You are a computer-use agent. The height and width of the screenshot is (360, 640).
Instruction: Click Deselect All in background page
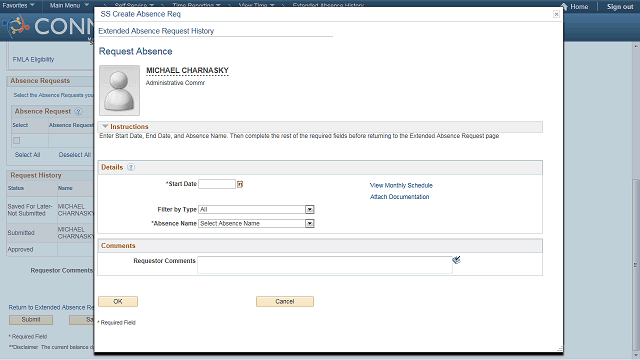[75, 155]
